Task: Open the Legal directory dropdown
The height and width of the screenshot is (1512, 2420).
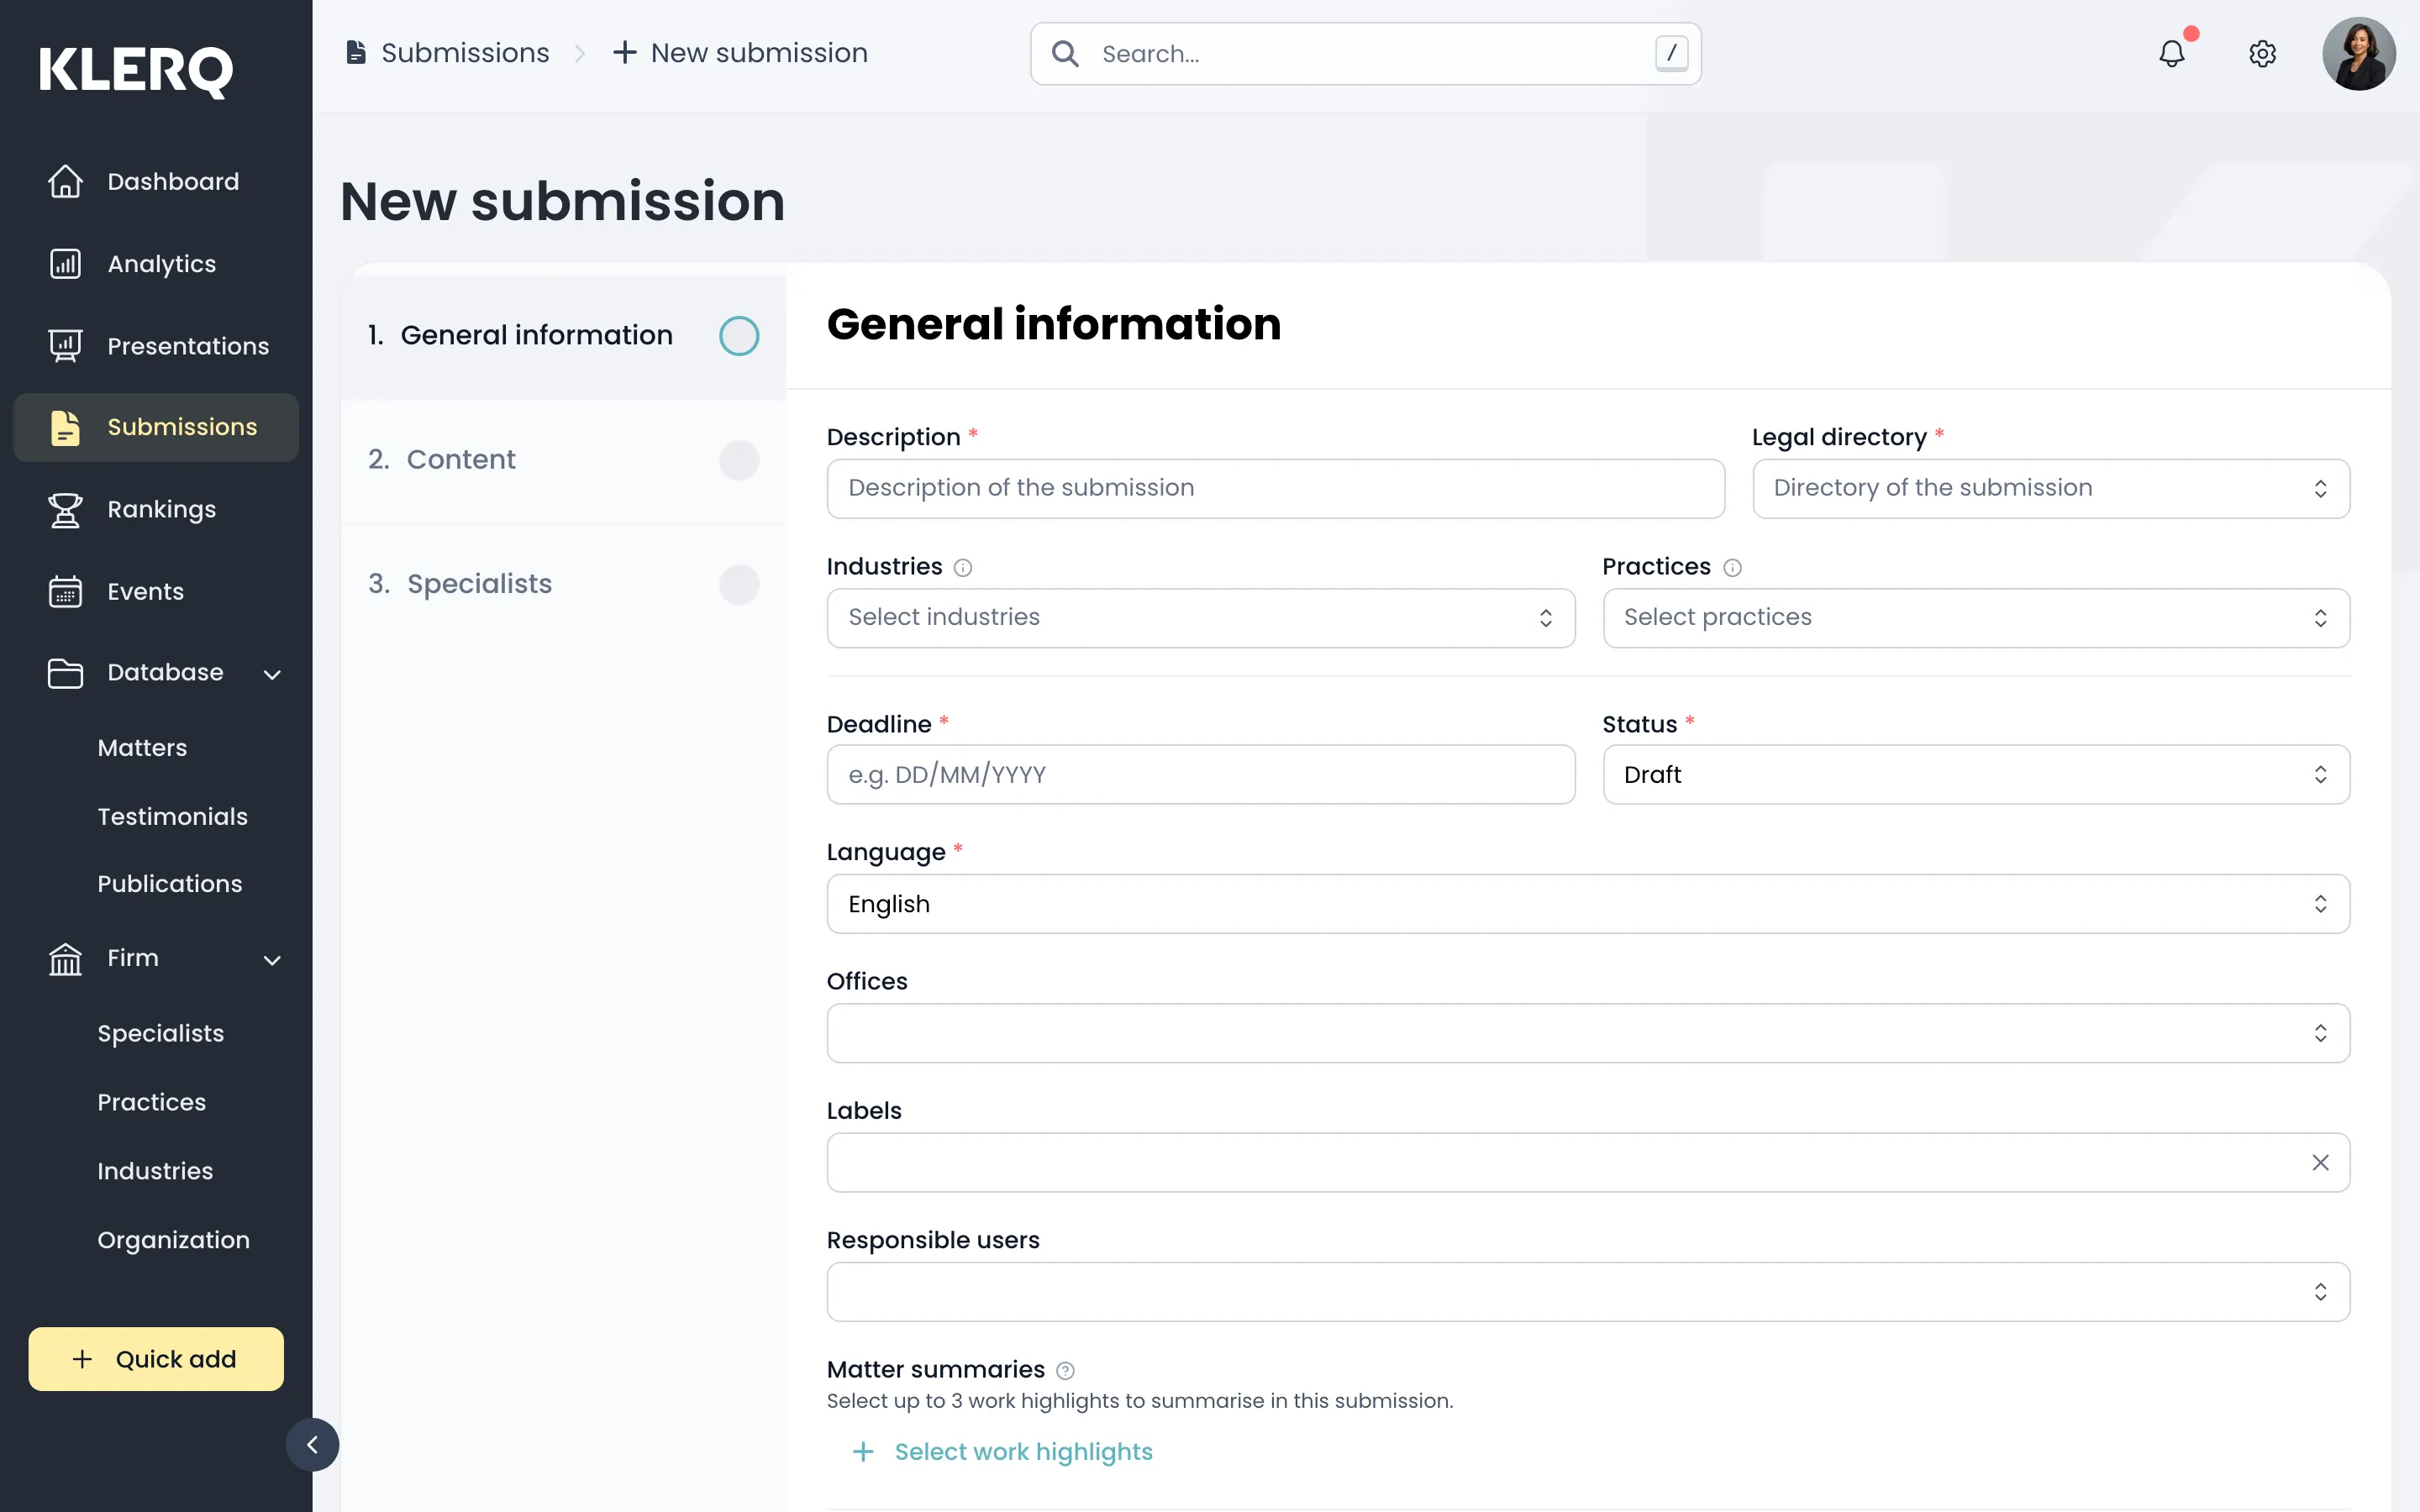Action: pos(2051,488)
